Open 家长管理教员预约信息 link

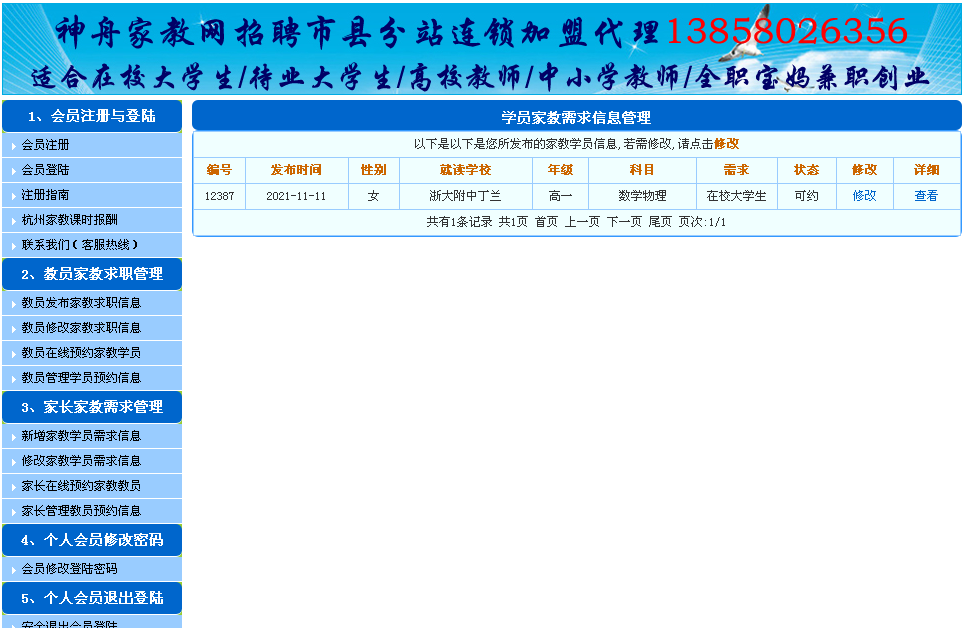pos(81,511)
